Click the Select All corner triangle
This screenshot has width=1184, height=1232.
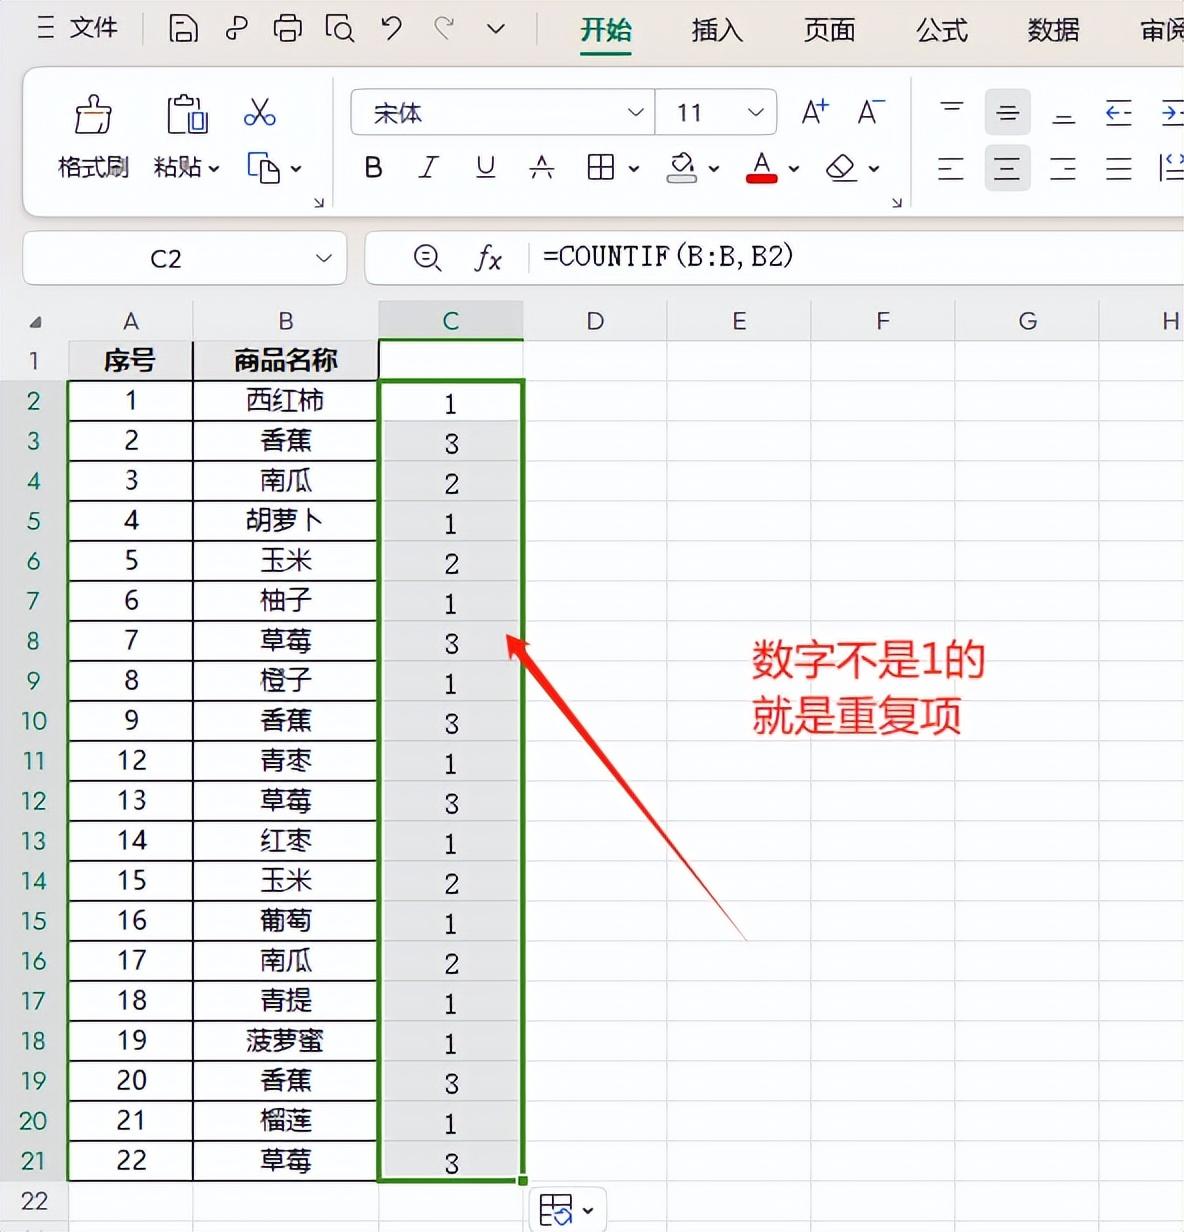(x=35, y=321)
